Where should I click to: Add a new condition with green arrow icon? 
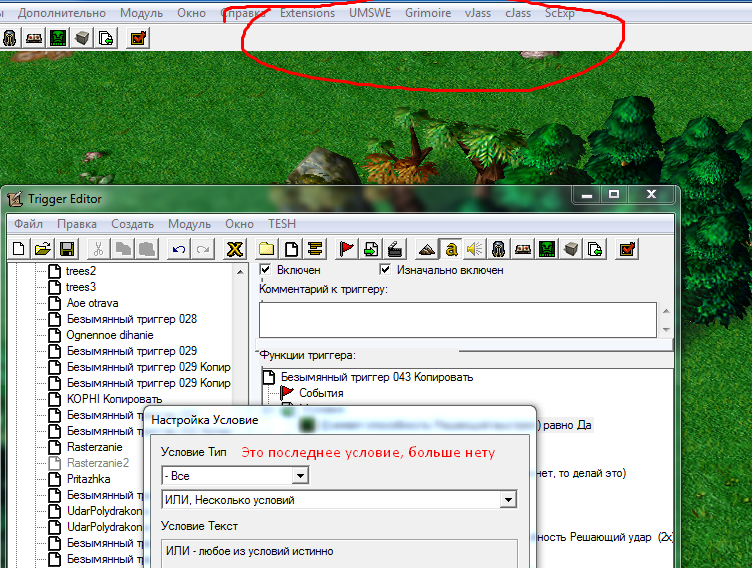click(371, 249)
